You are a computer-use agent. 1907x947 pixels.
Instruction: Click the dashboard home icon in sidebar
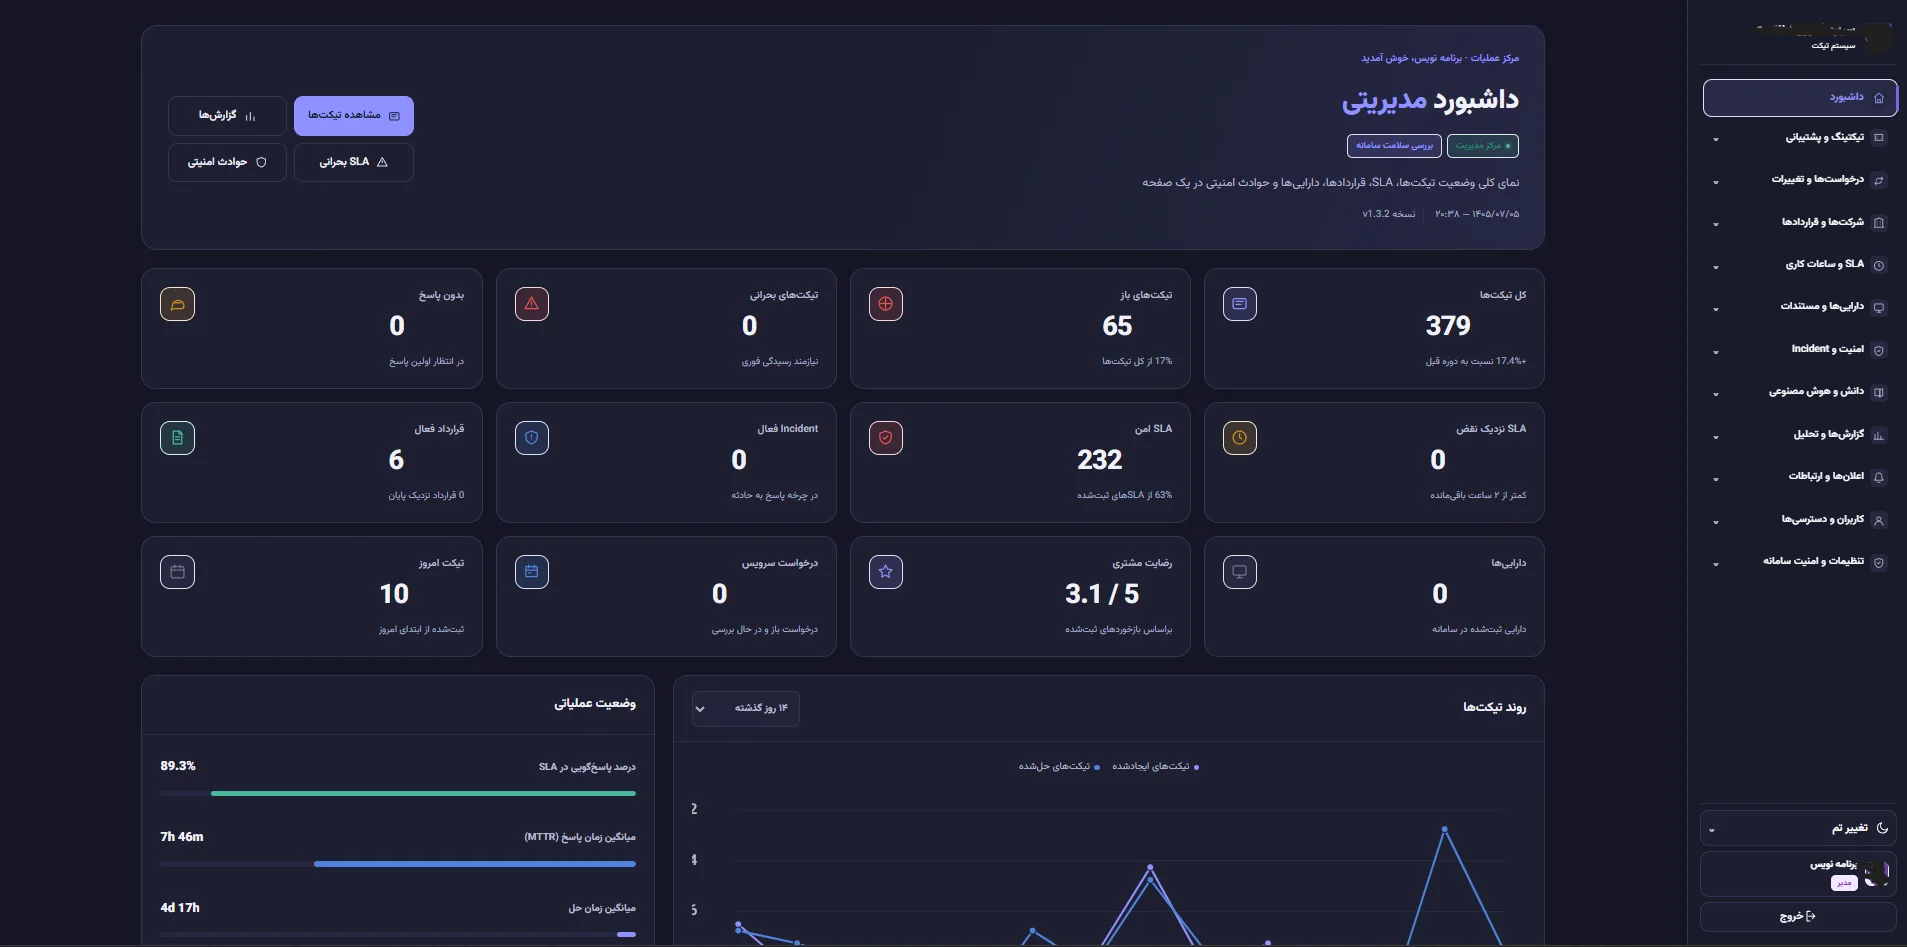(x=1879, y=98)
